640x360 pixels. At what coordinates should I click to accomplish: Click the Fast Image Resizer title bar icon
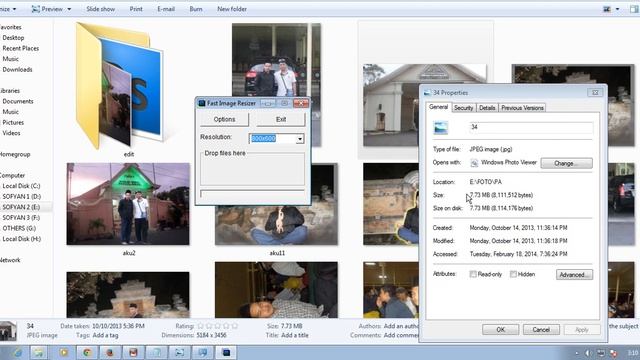[x=202, y=103]
